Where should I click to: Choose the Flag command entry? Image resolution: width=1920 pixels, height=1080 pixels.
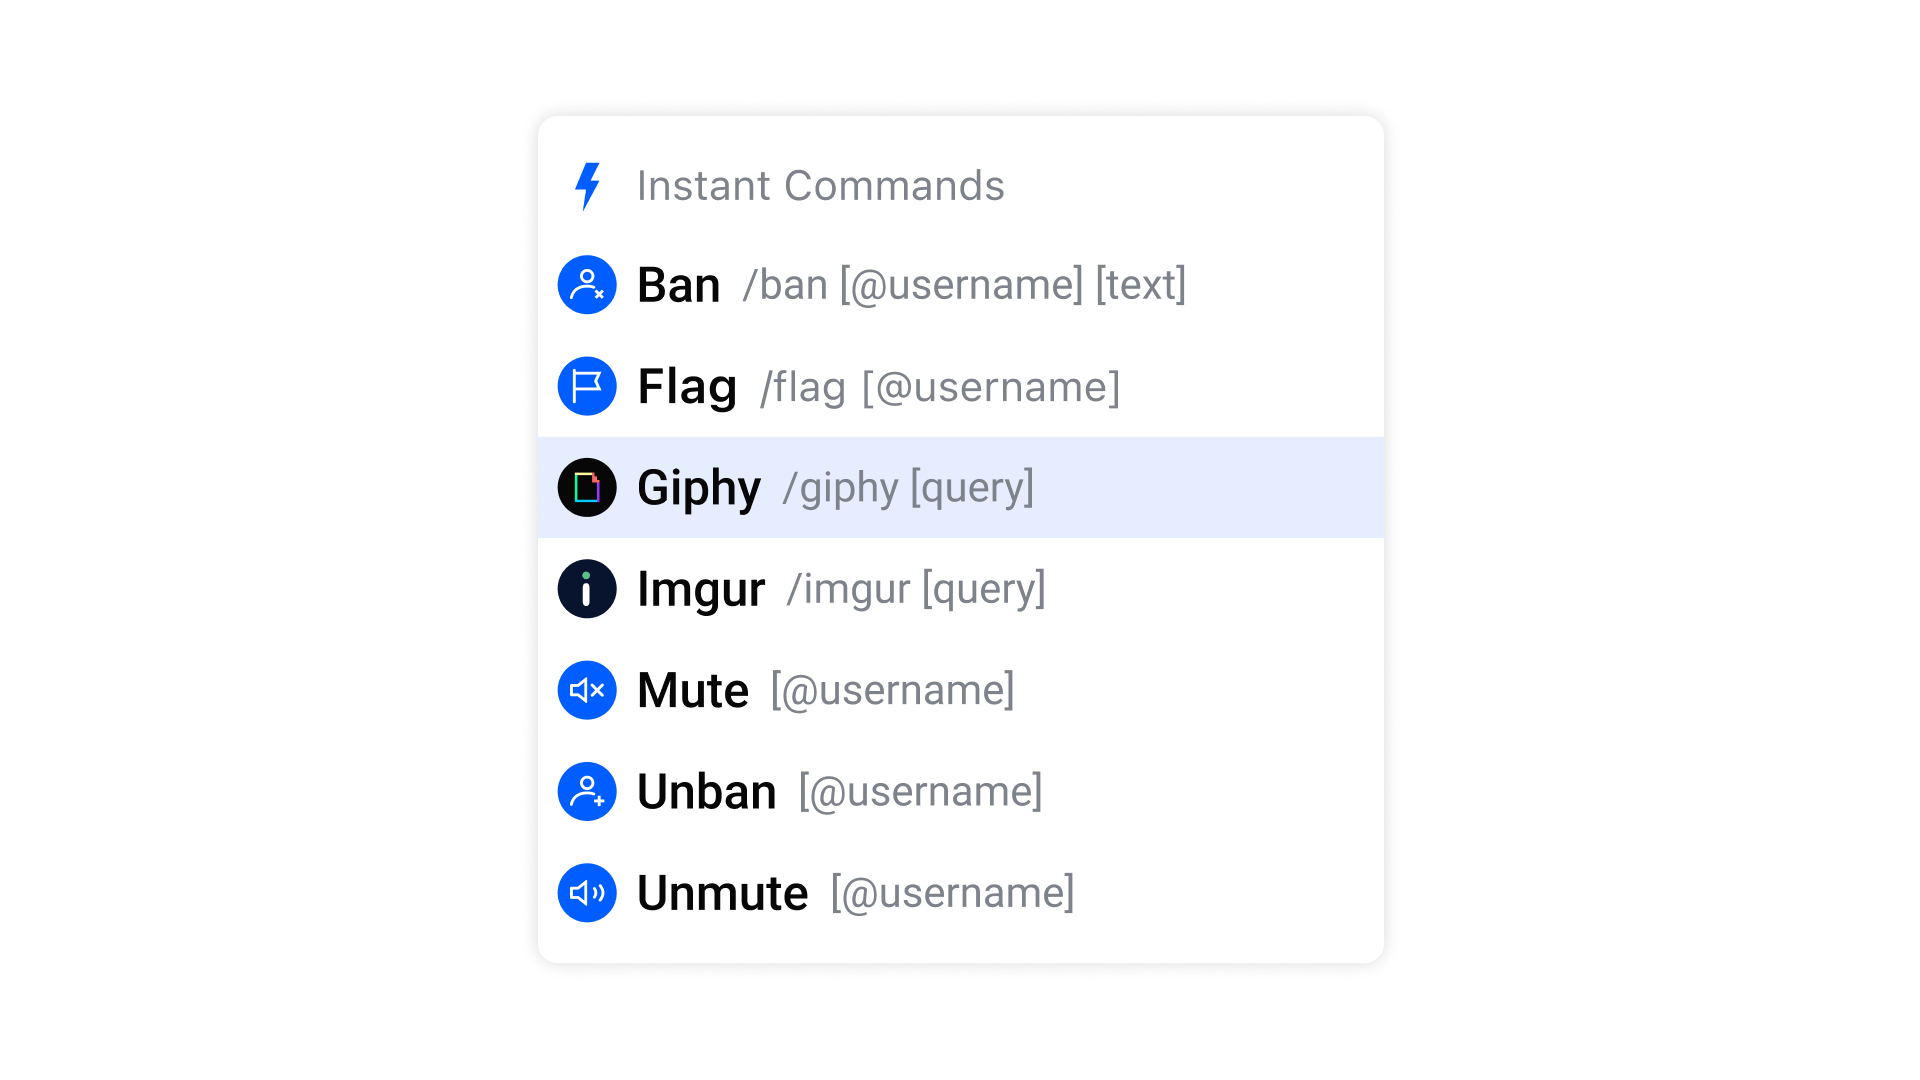click(686, 386)
